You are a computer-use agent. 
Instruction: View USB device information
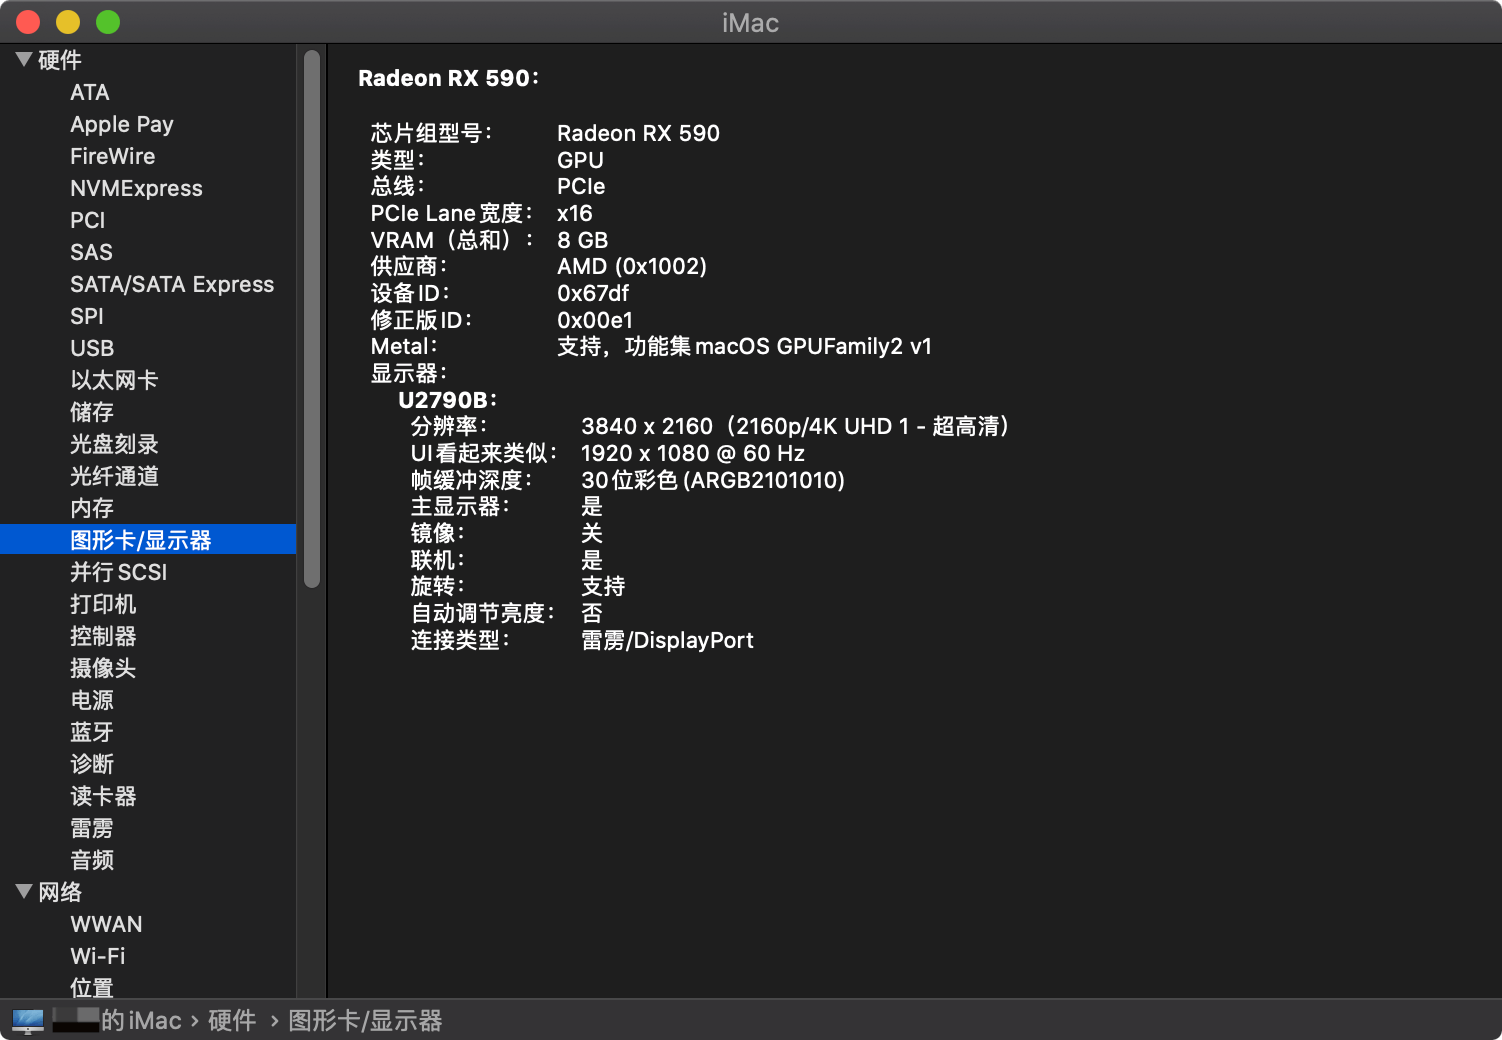[92, 348]
